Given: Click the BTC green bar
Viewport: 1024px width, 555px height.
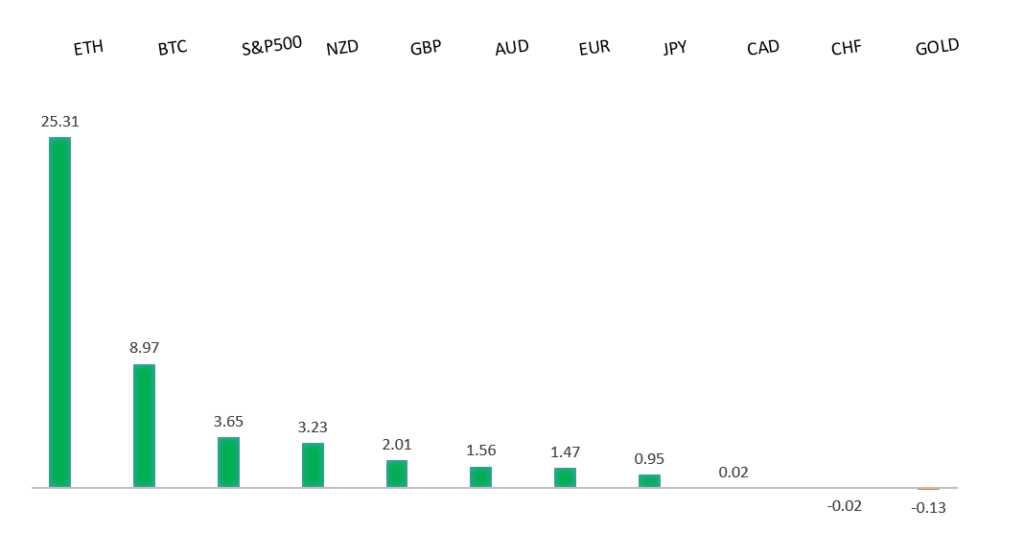Looking at the screenshot, I should pos(144,426).
